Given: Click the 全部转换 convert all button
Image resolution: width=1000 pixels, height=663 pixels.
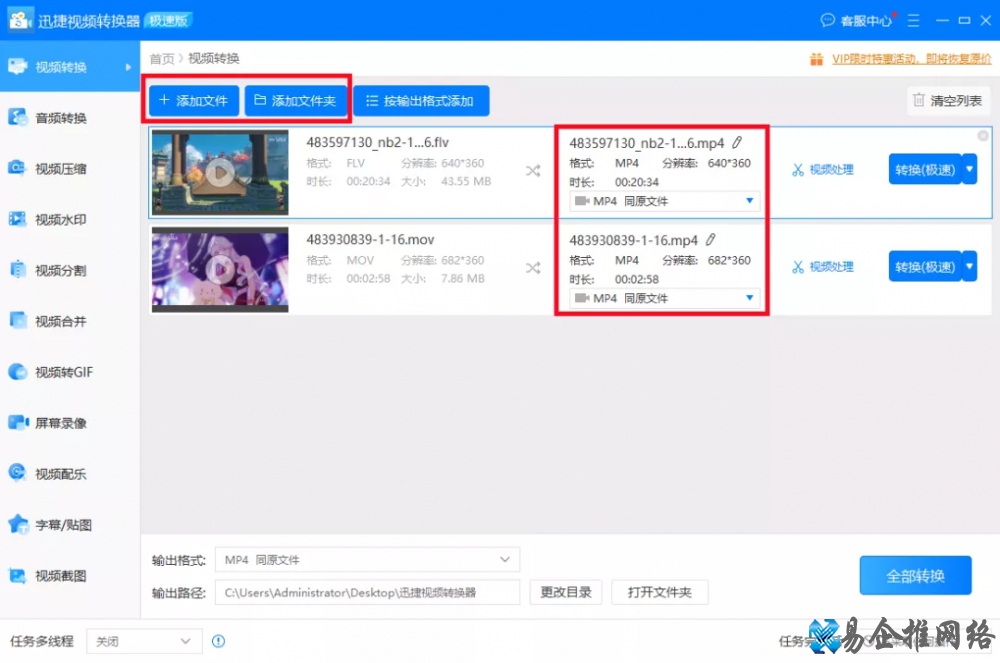Looking at the screenshot, I should (x=915, y=575).
